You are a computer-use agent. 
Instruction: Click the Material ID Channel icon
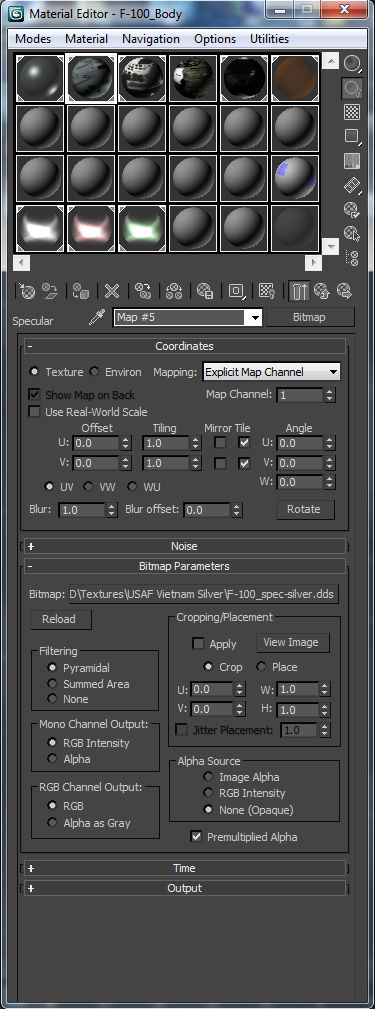pyautogui.click(x=236, y=292)
